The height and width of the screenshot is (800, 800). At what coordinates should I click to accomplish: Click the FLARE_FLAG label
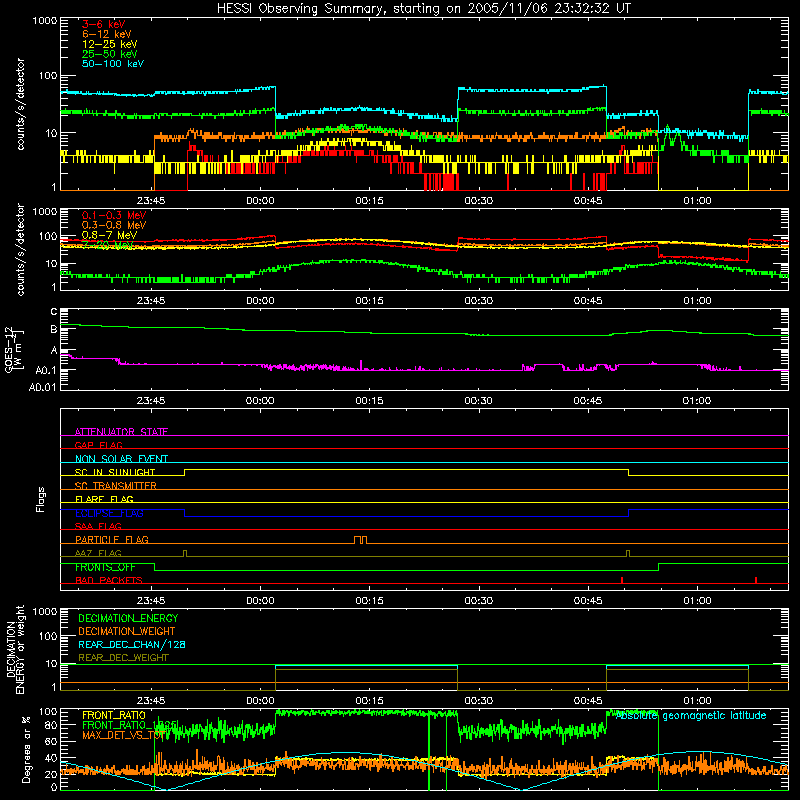click(x=104, y=499)
